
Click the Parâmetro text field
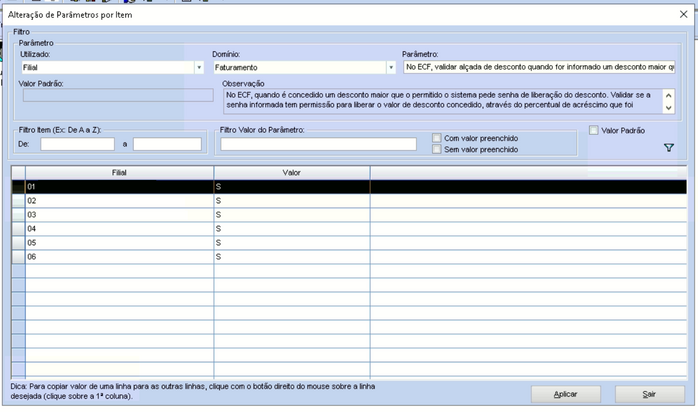point(539,68)
